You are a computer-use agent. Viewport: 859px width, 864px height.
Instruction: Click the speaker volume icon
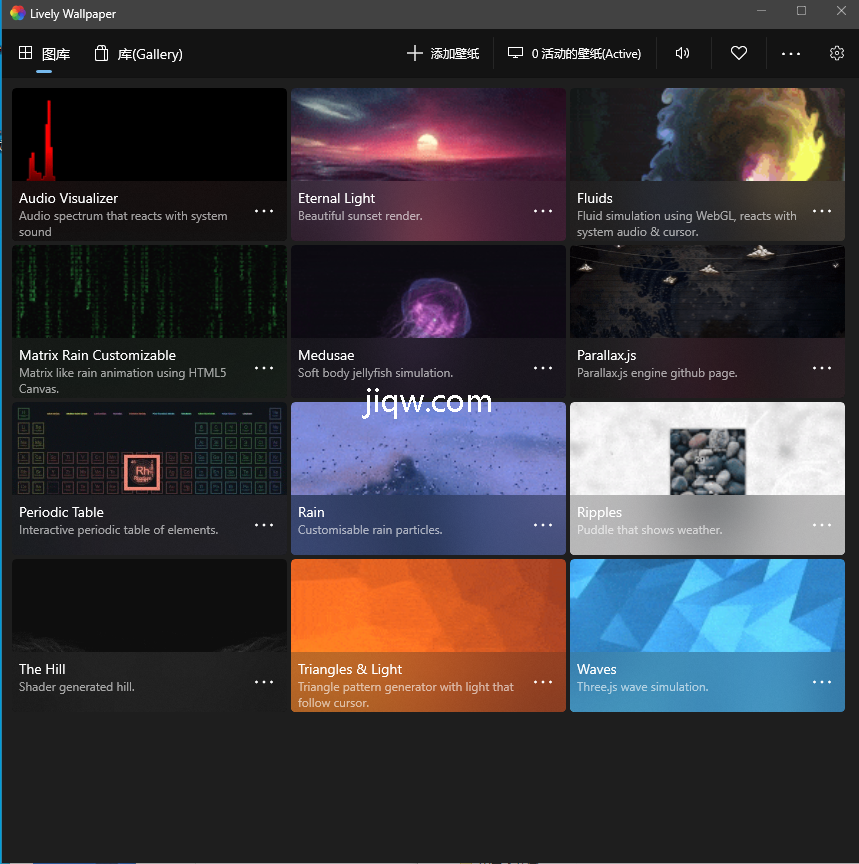(682, 53)
